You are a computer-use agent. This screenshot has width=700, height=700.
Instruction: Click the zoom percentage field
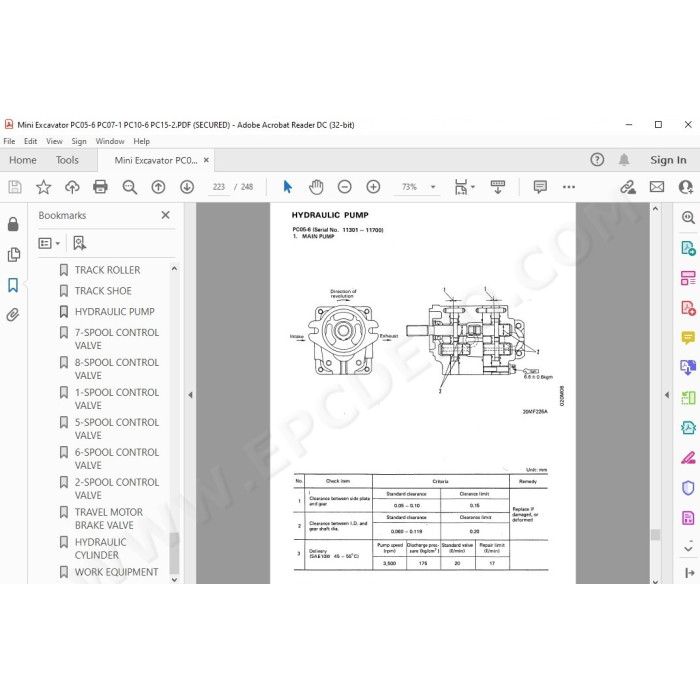point(410,187)
